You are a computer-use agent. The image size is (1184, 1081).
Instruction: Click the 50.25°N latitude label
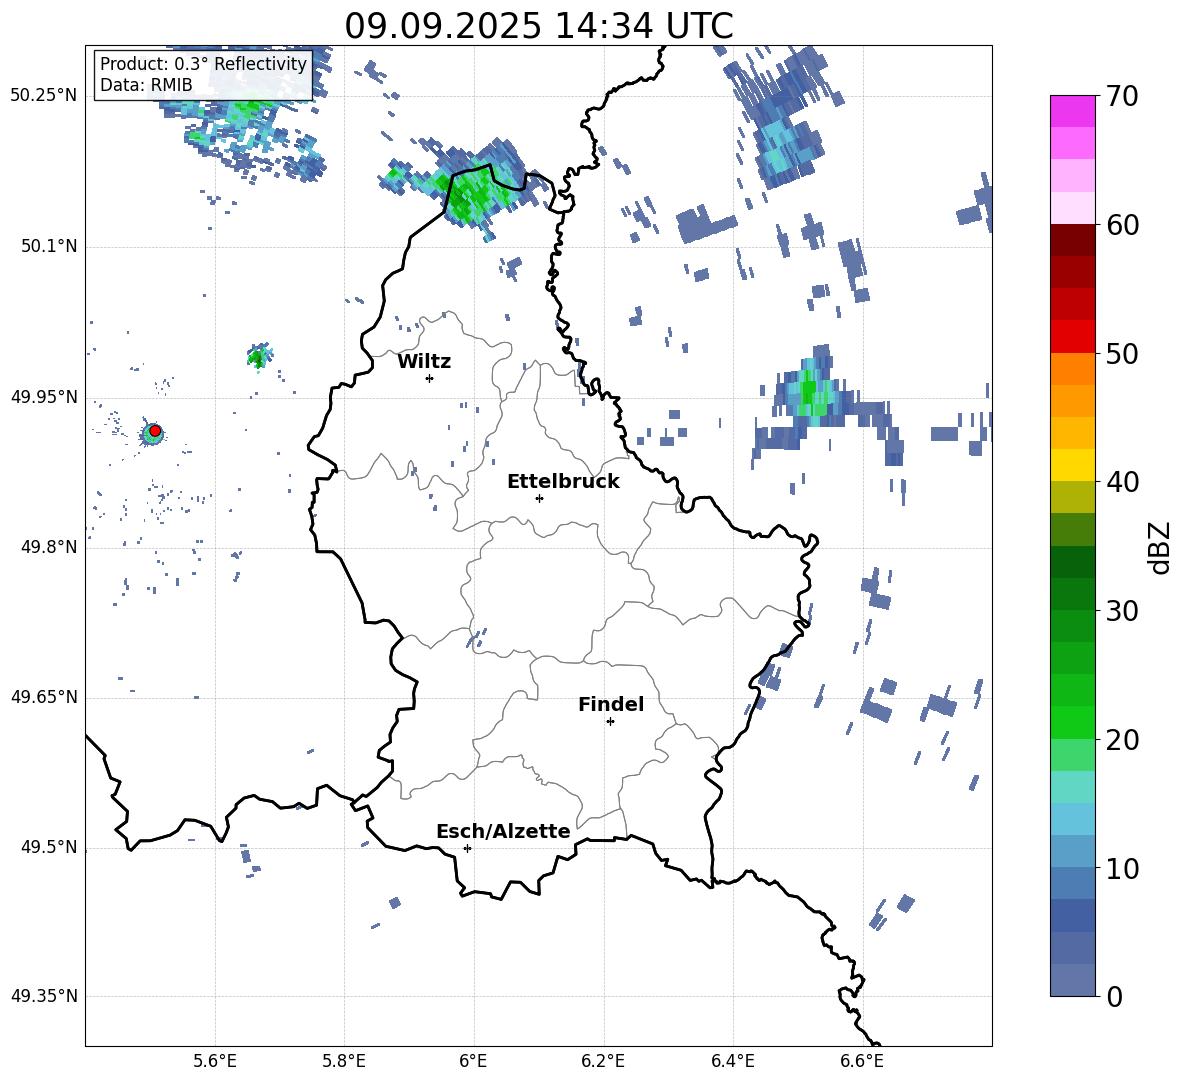(44, 96)
